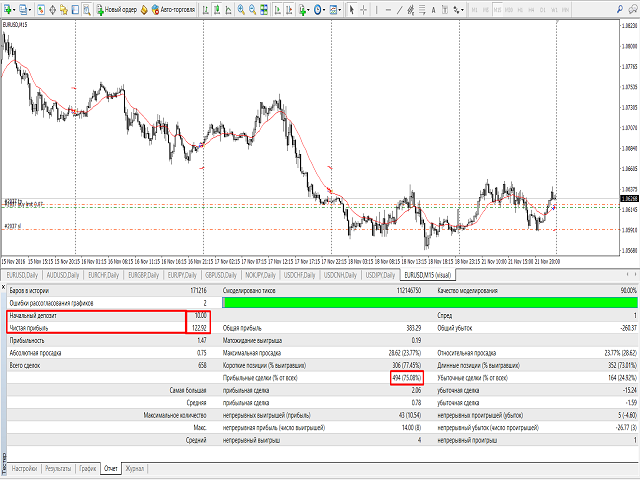
Task: Switch to the GBPUSD,Daily chart tab
Action: [x=221, y=275]
